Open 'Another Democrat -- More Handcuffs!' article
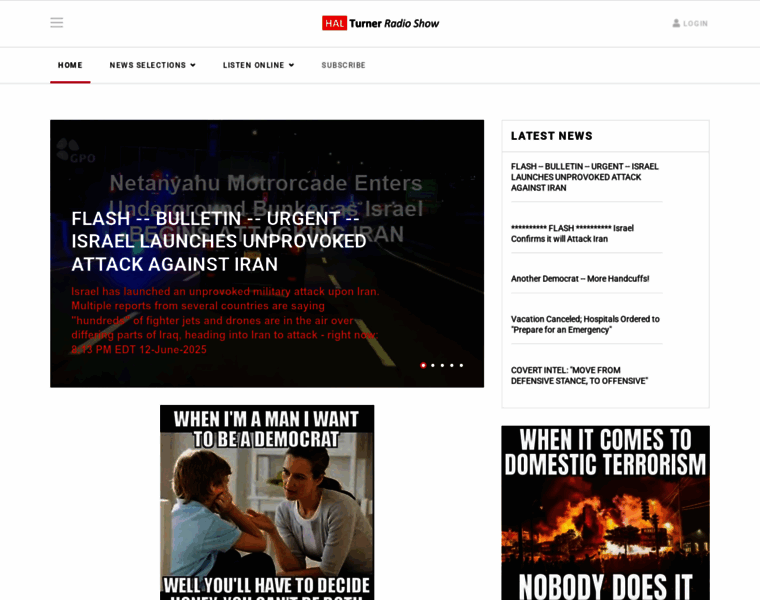Image resolution: width=760 pixels, height=600 pixels. point(580,279)
